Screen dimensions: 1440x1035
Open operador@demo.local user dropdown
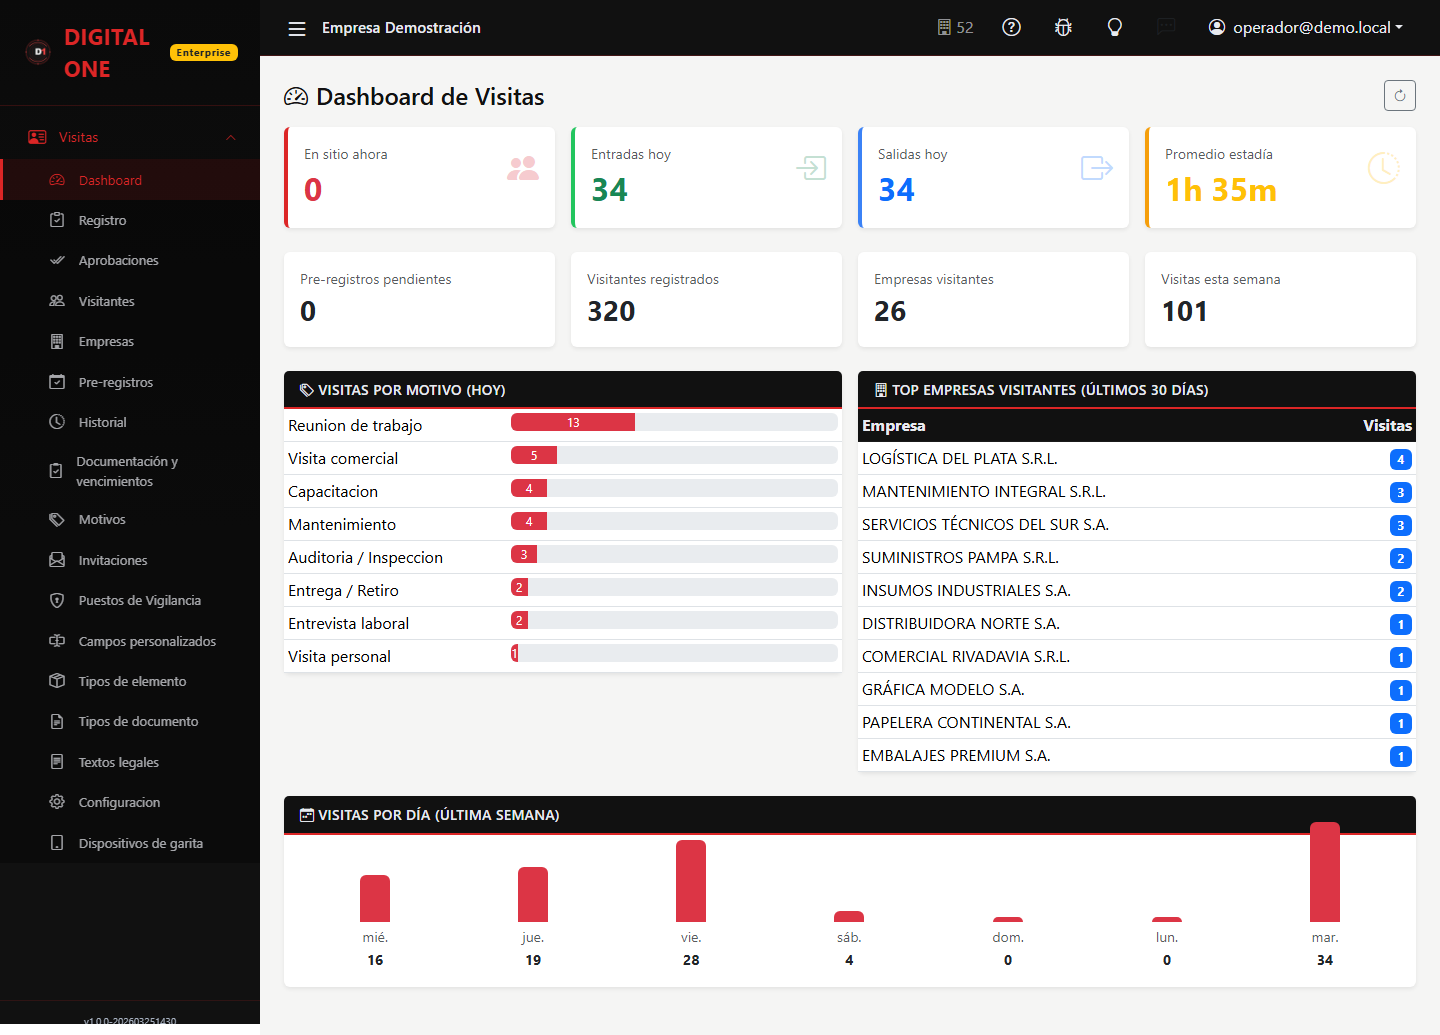[1305, 27]
